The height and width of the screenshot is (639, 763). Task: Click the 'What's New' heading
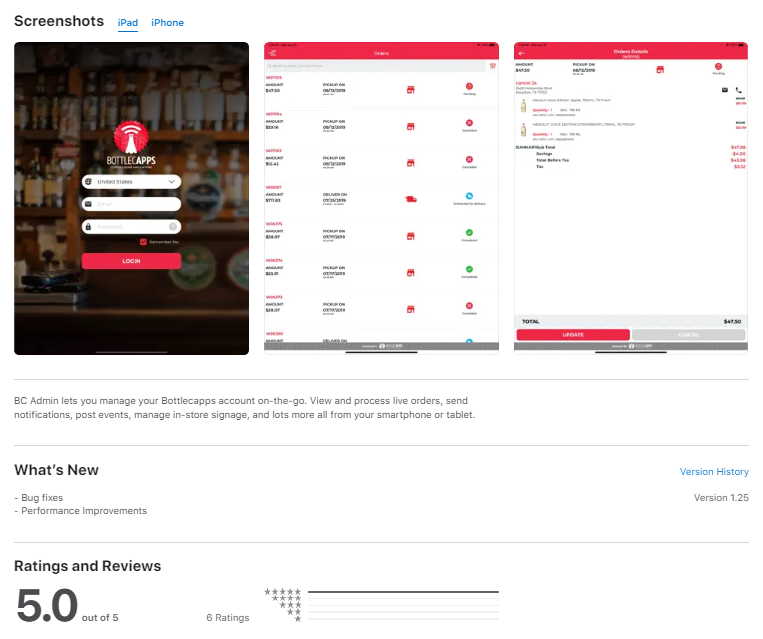pos(56,470)
